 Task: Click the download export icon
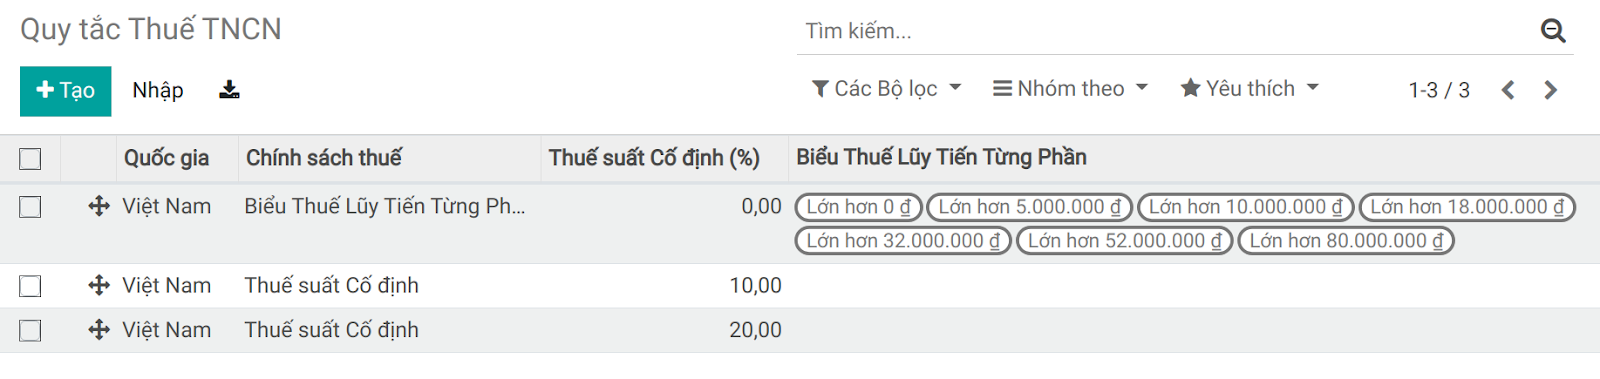pos(229,90)
